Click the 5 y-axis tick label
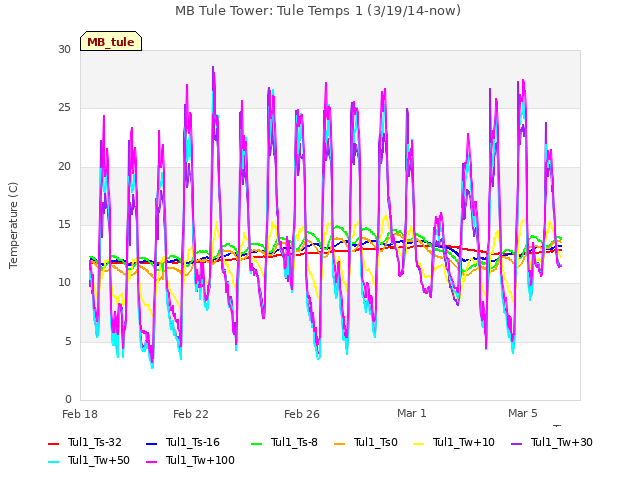640x480 pixels. tap(68, 341)
